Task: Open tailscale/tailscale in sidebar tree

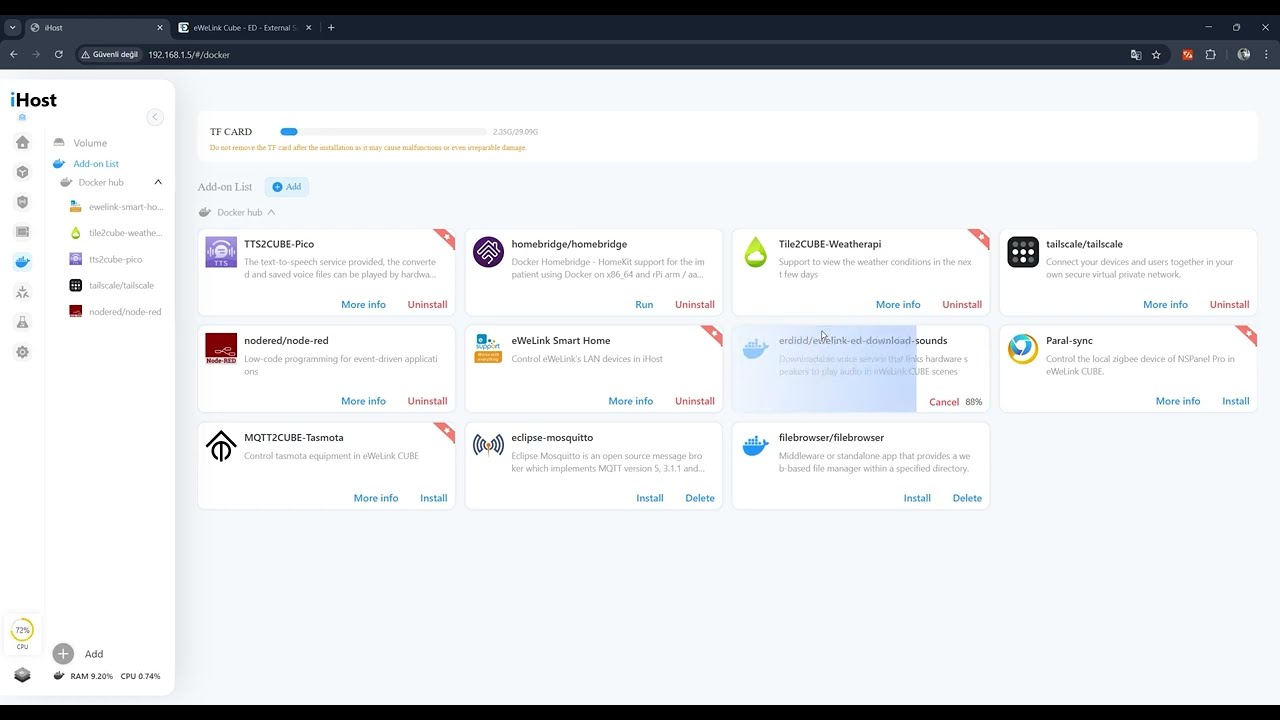Action: pos(121,285)
